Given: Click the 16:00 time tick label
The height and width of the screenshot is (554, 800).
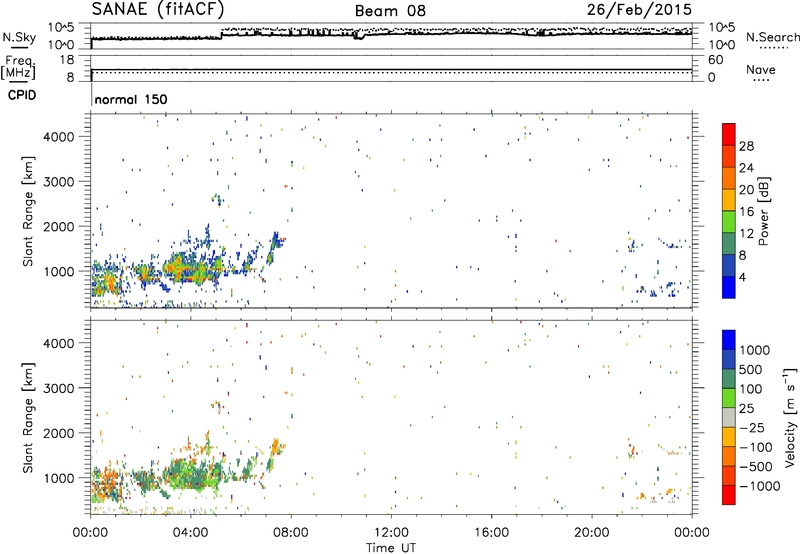Looking at the screenshot, I should tap(491, 533).
